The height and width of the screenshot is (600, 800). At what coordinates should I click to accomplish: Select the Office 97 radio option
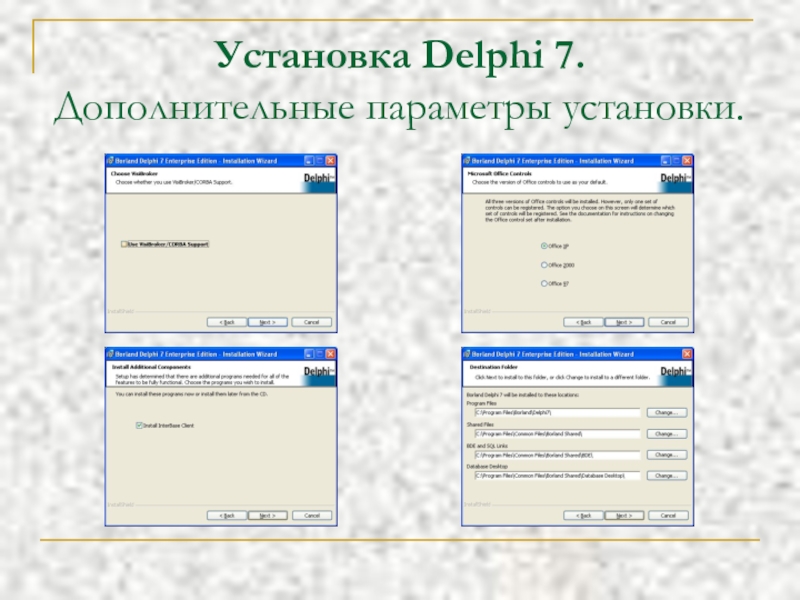click(544, 284)
